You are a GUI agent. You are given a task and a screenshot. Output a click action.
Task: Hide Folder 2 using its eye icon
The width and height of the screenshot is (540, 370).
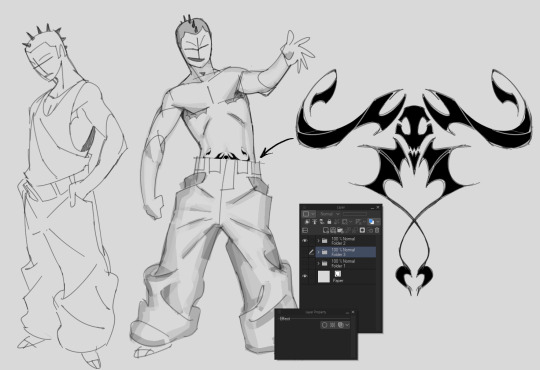click(305, 240)
